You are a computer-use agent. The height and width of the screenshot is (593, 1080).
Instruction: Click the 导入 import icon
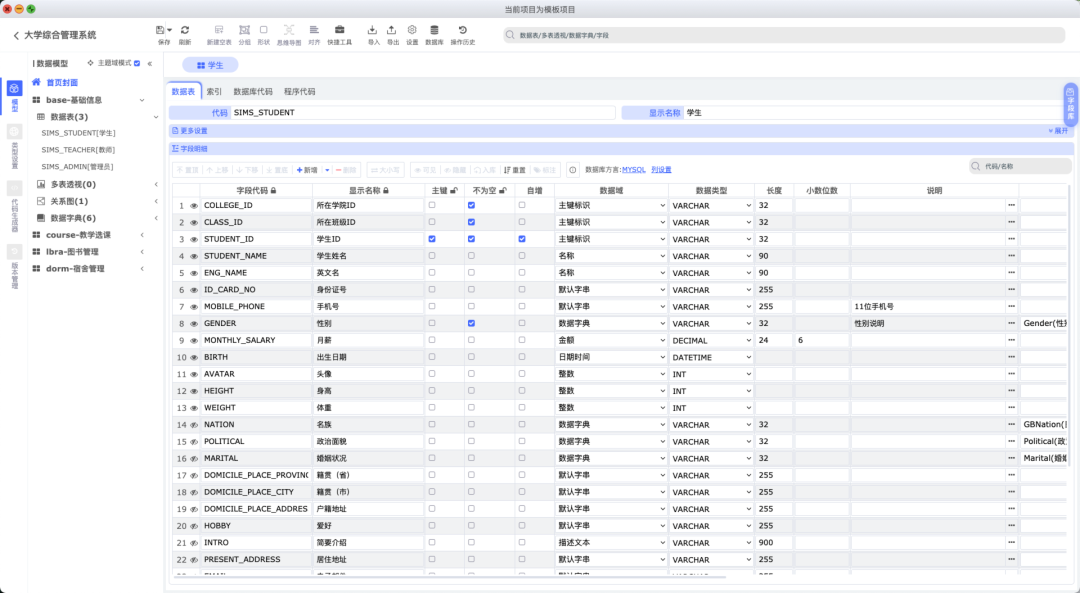pyautogui.click(x=373, y=30)
